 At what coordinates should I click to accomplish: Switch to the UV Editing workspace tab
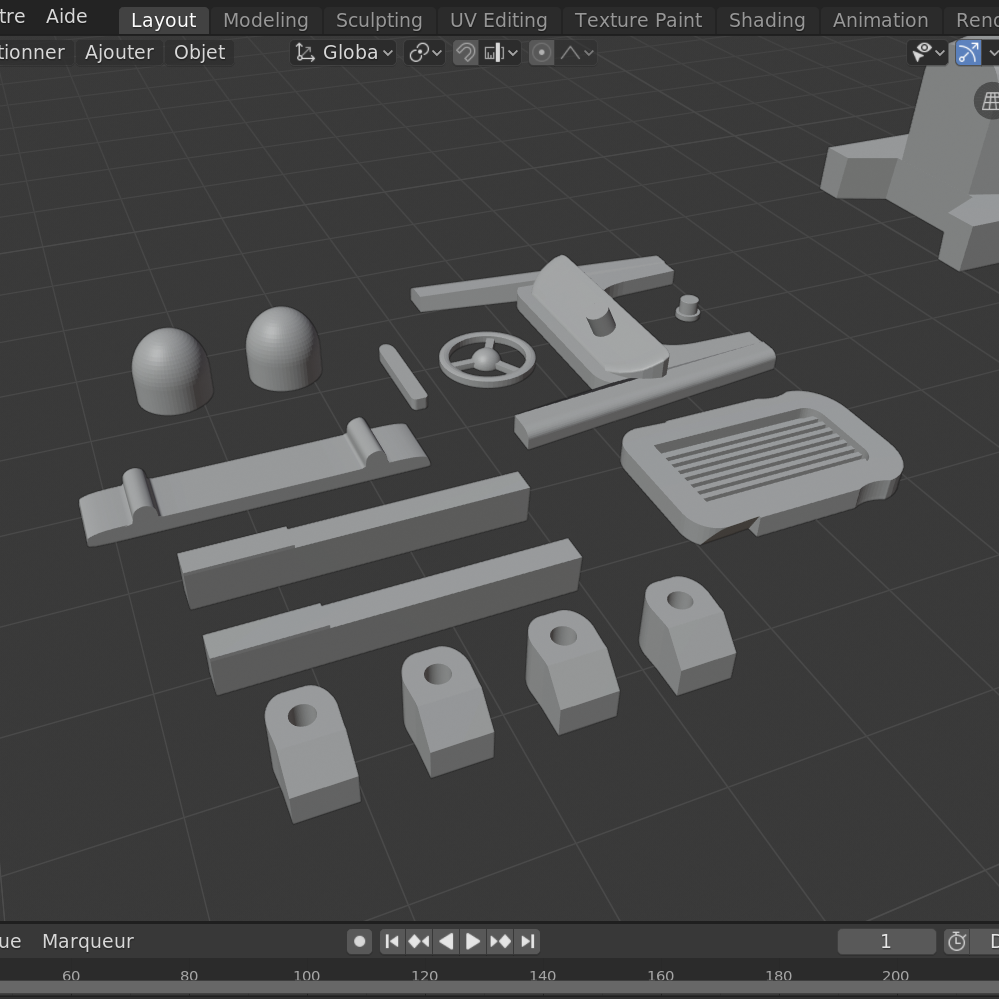click(x=498, y=20)
